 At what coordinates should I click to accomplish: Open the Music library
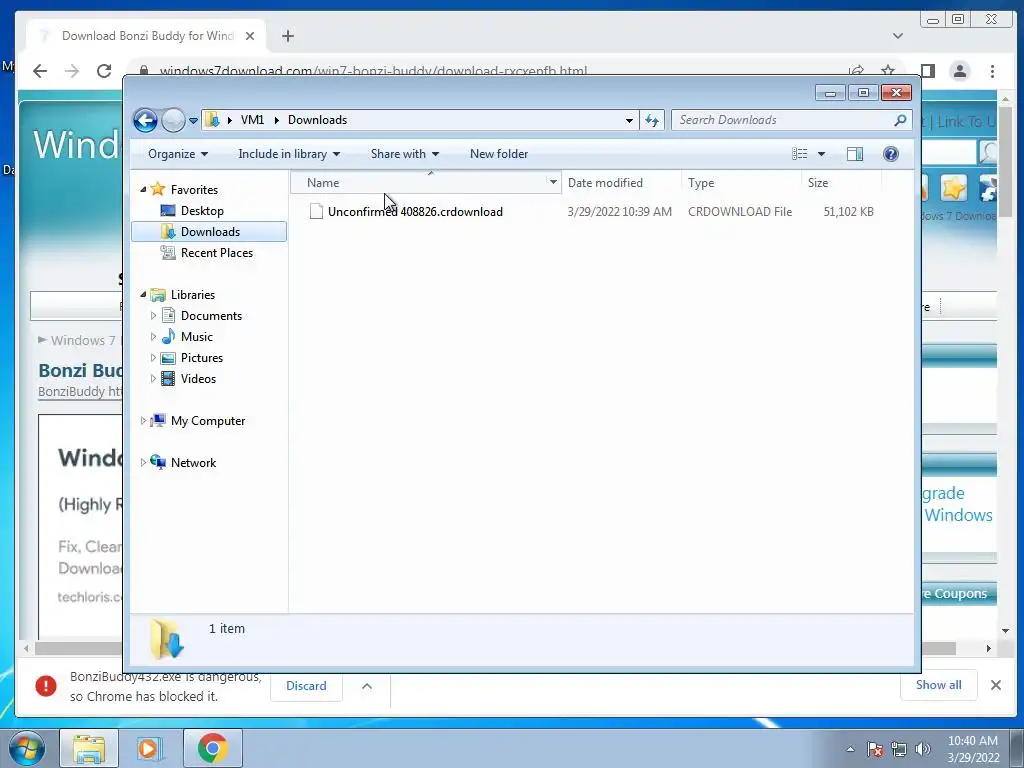[197, 336]
